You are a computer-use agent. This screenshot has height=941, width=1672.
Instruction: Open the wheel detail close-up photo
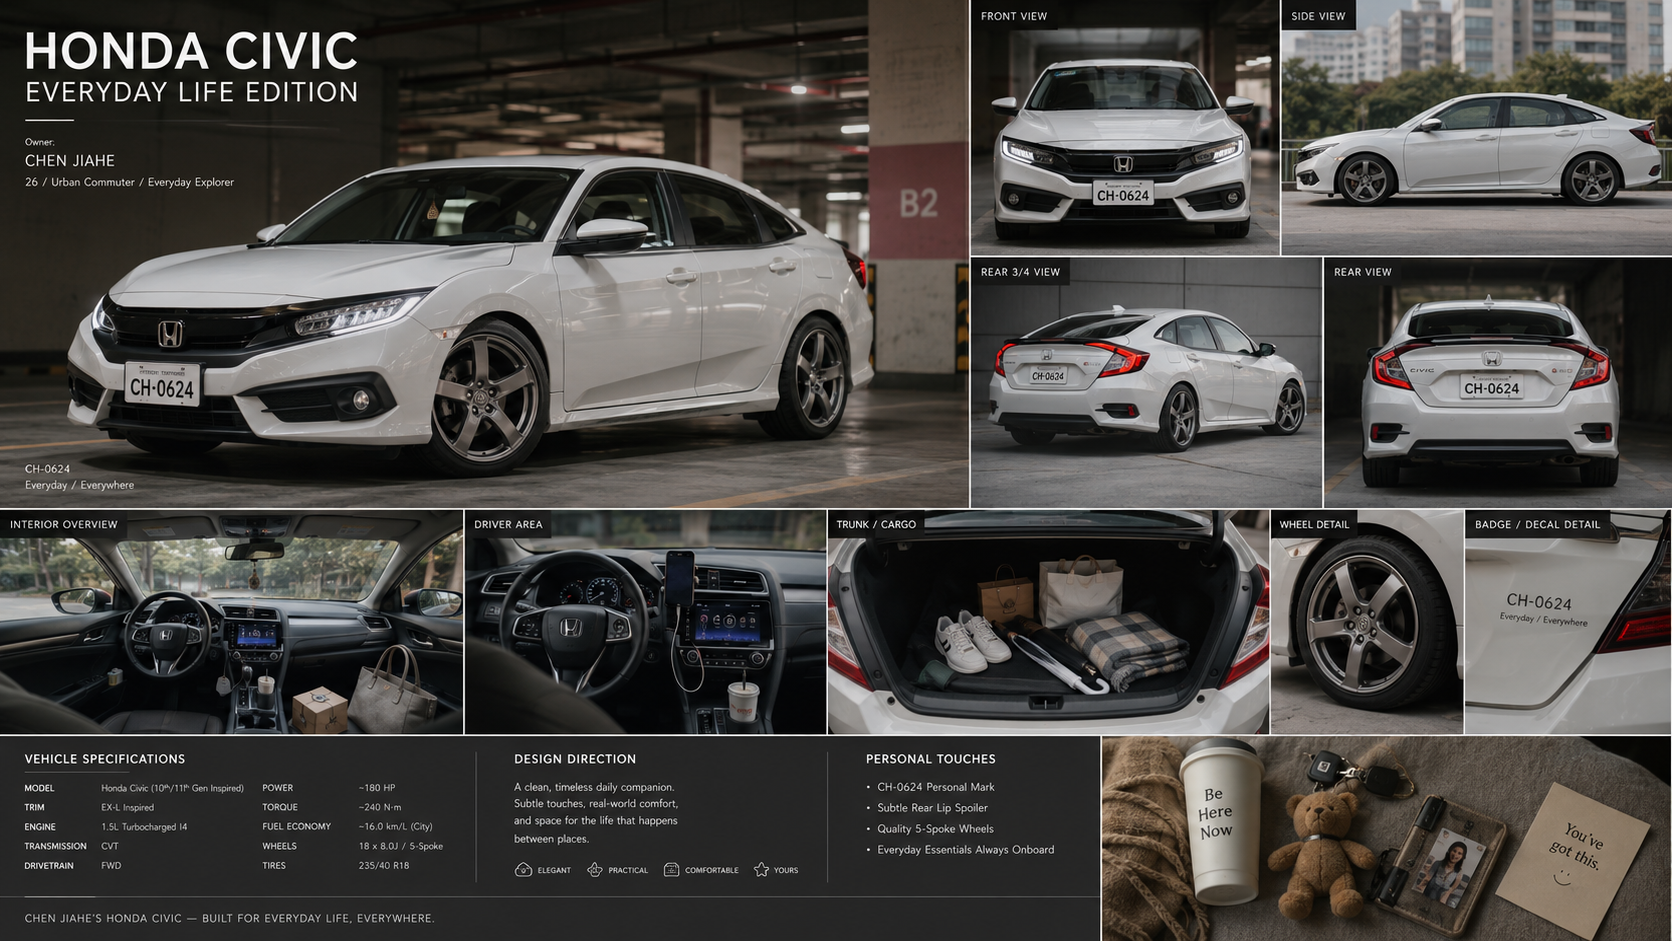point(1367,622)
